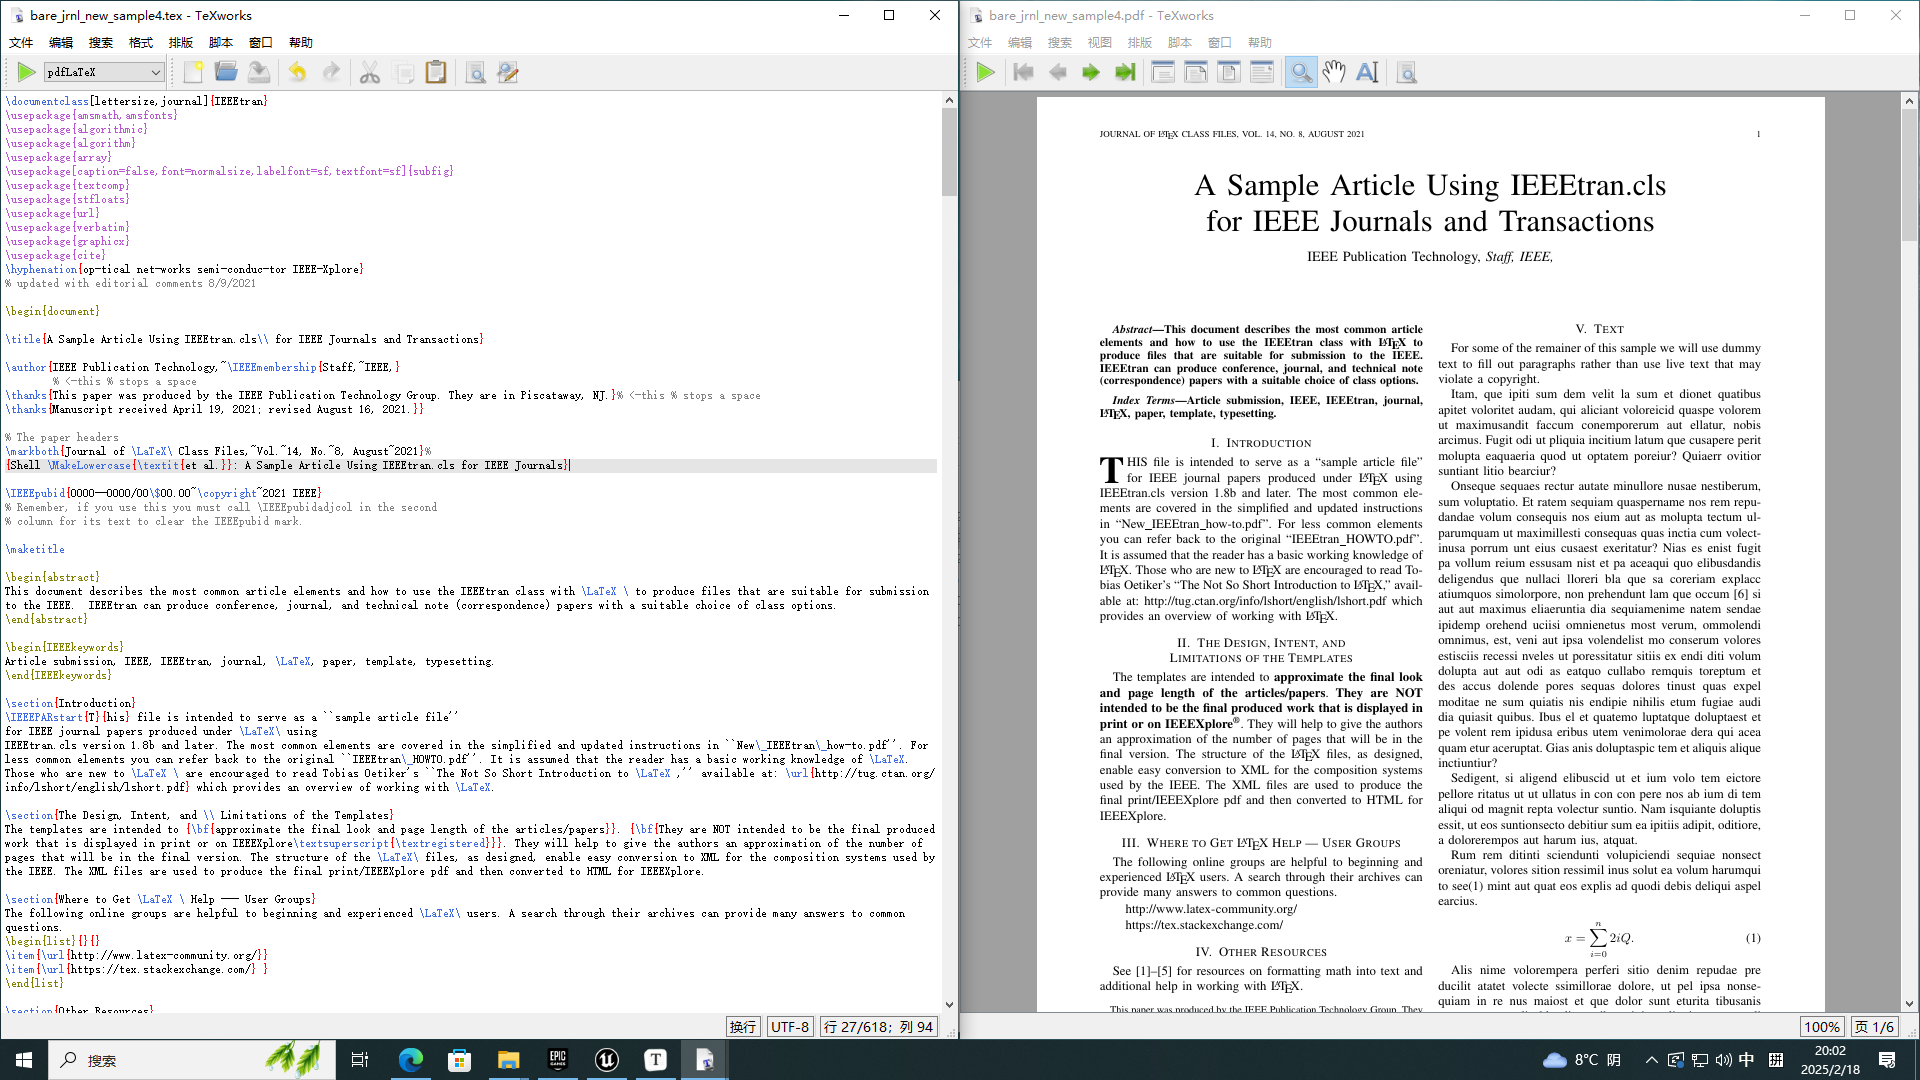Go to next PDF page
The width and height of the screenshot is (1920, 1080).
pyautogui.click(x=1091, y=72)
